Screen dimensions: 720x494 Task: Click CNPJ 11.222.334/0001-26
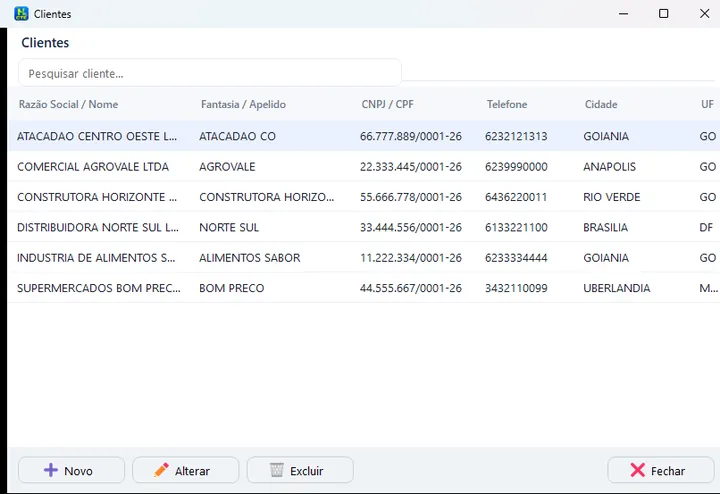coord(411,258)
